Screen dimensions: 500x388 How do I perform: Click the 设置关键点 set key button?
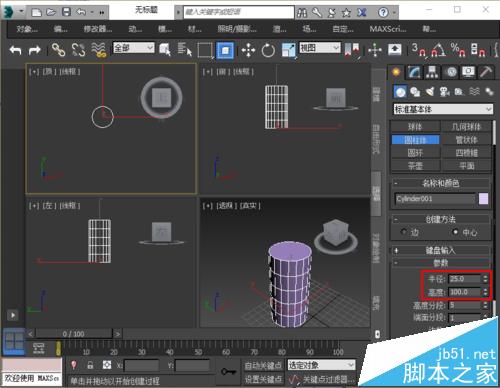click(263, 379)
